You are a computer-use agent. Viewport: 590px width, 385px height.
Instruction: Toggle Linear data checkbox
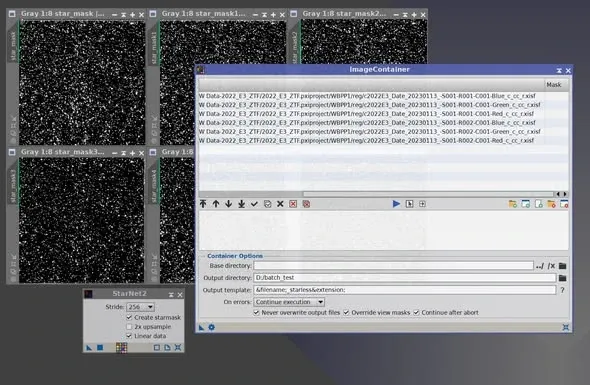coord(129,336)
